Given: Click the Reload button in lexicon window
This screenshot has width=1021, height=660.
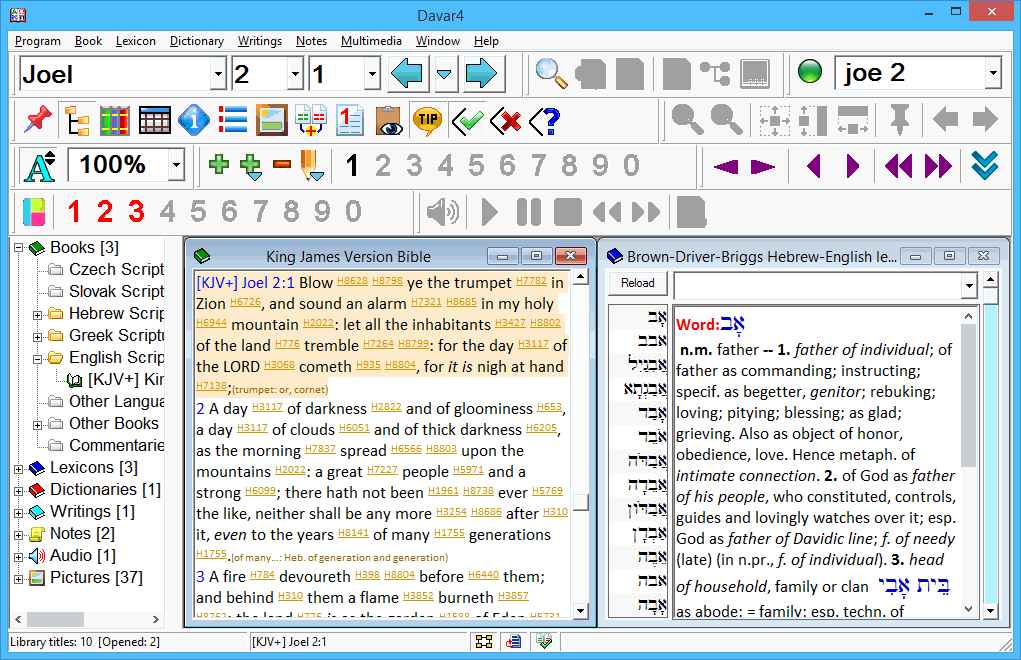Looking at the screenshot, I should click(637, 283).
